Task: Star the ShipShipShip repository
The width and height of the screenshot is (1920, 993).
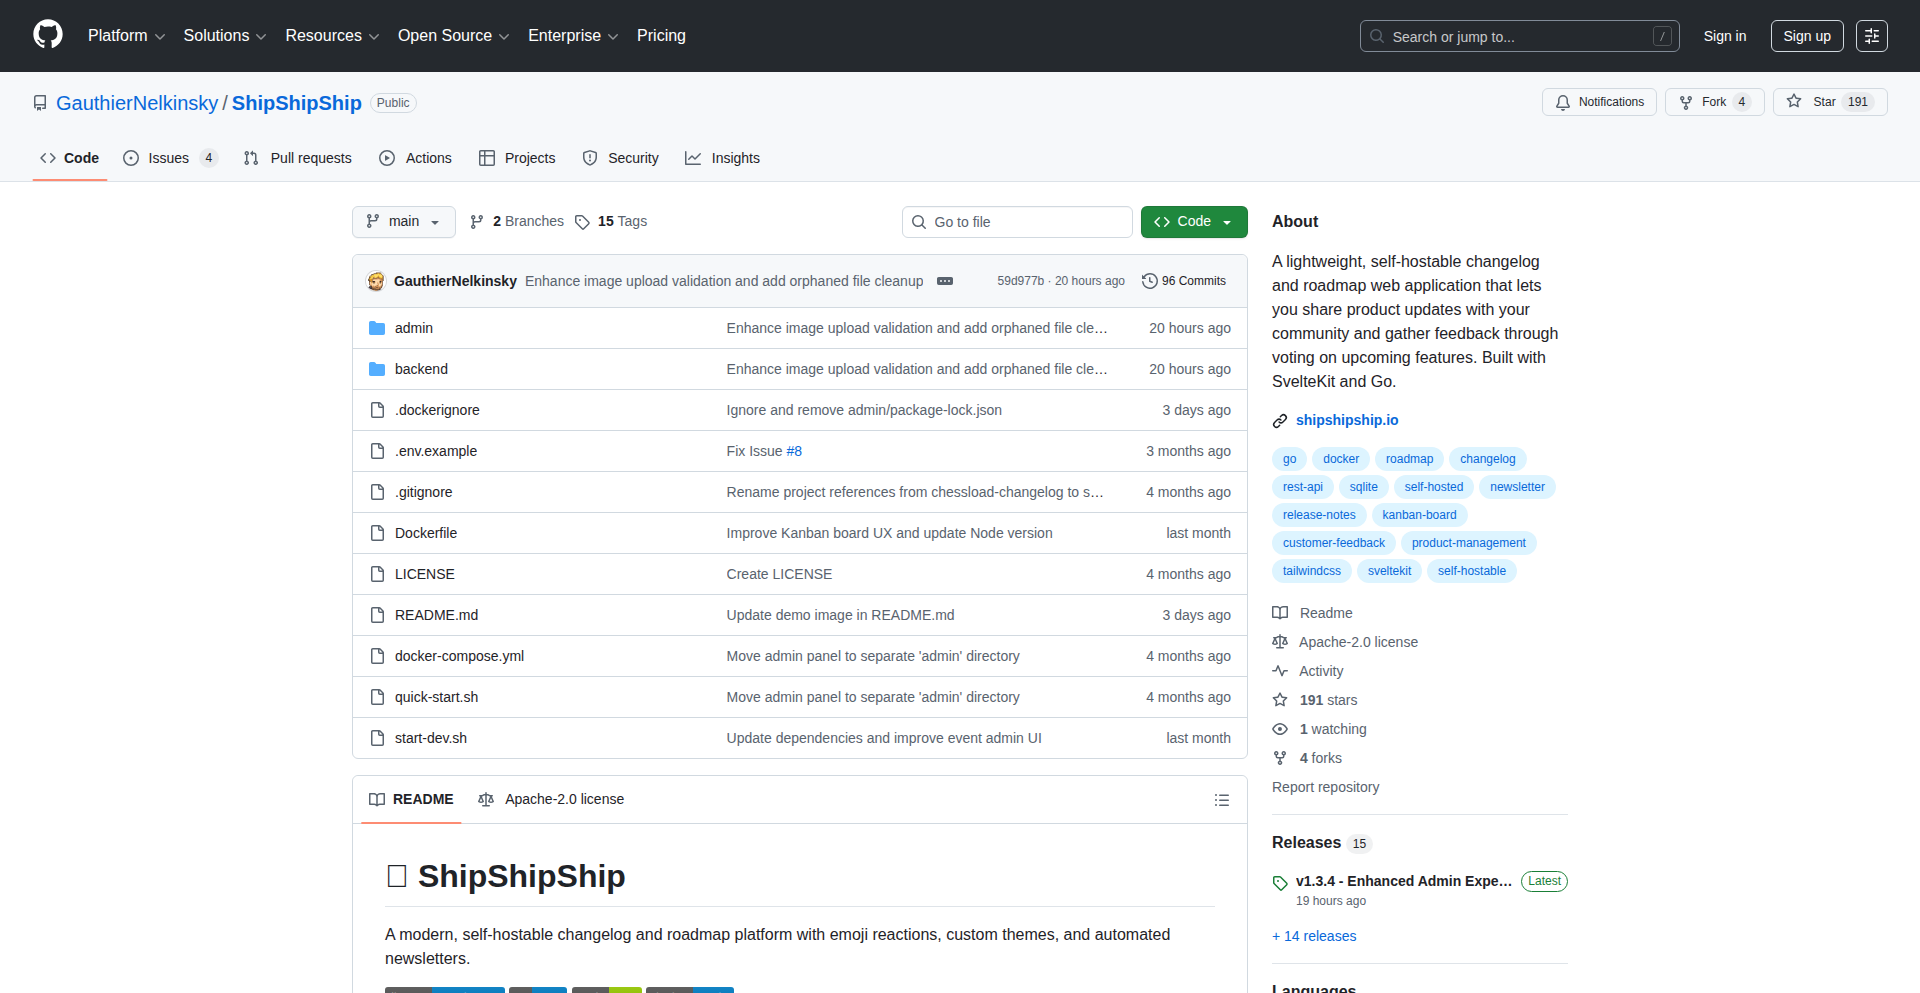Action: click(1830, 102)
